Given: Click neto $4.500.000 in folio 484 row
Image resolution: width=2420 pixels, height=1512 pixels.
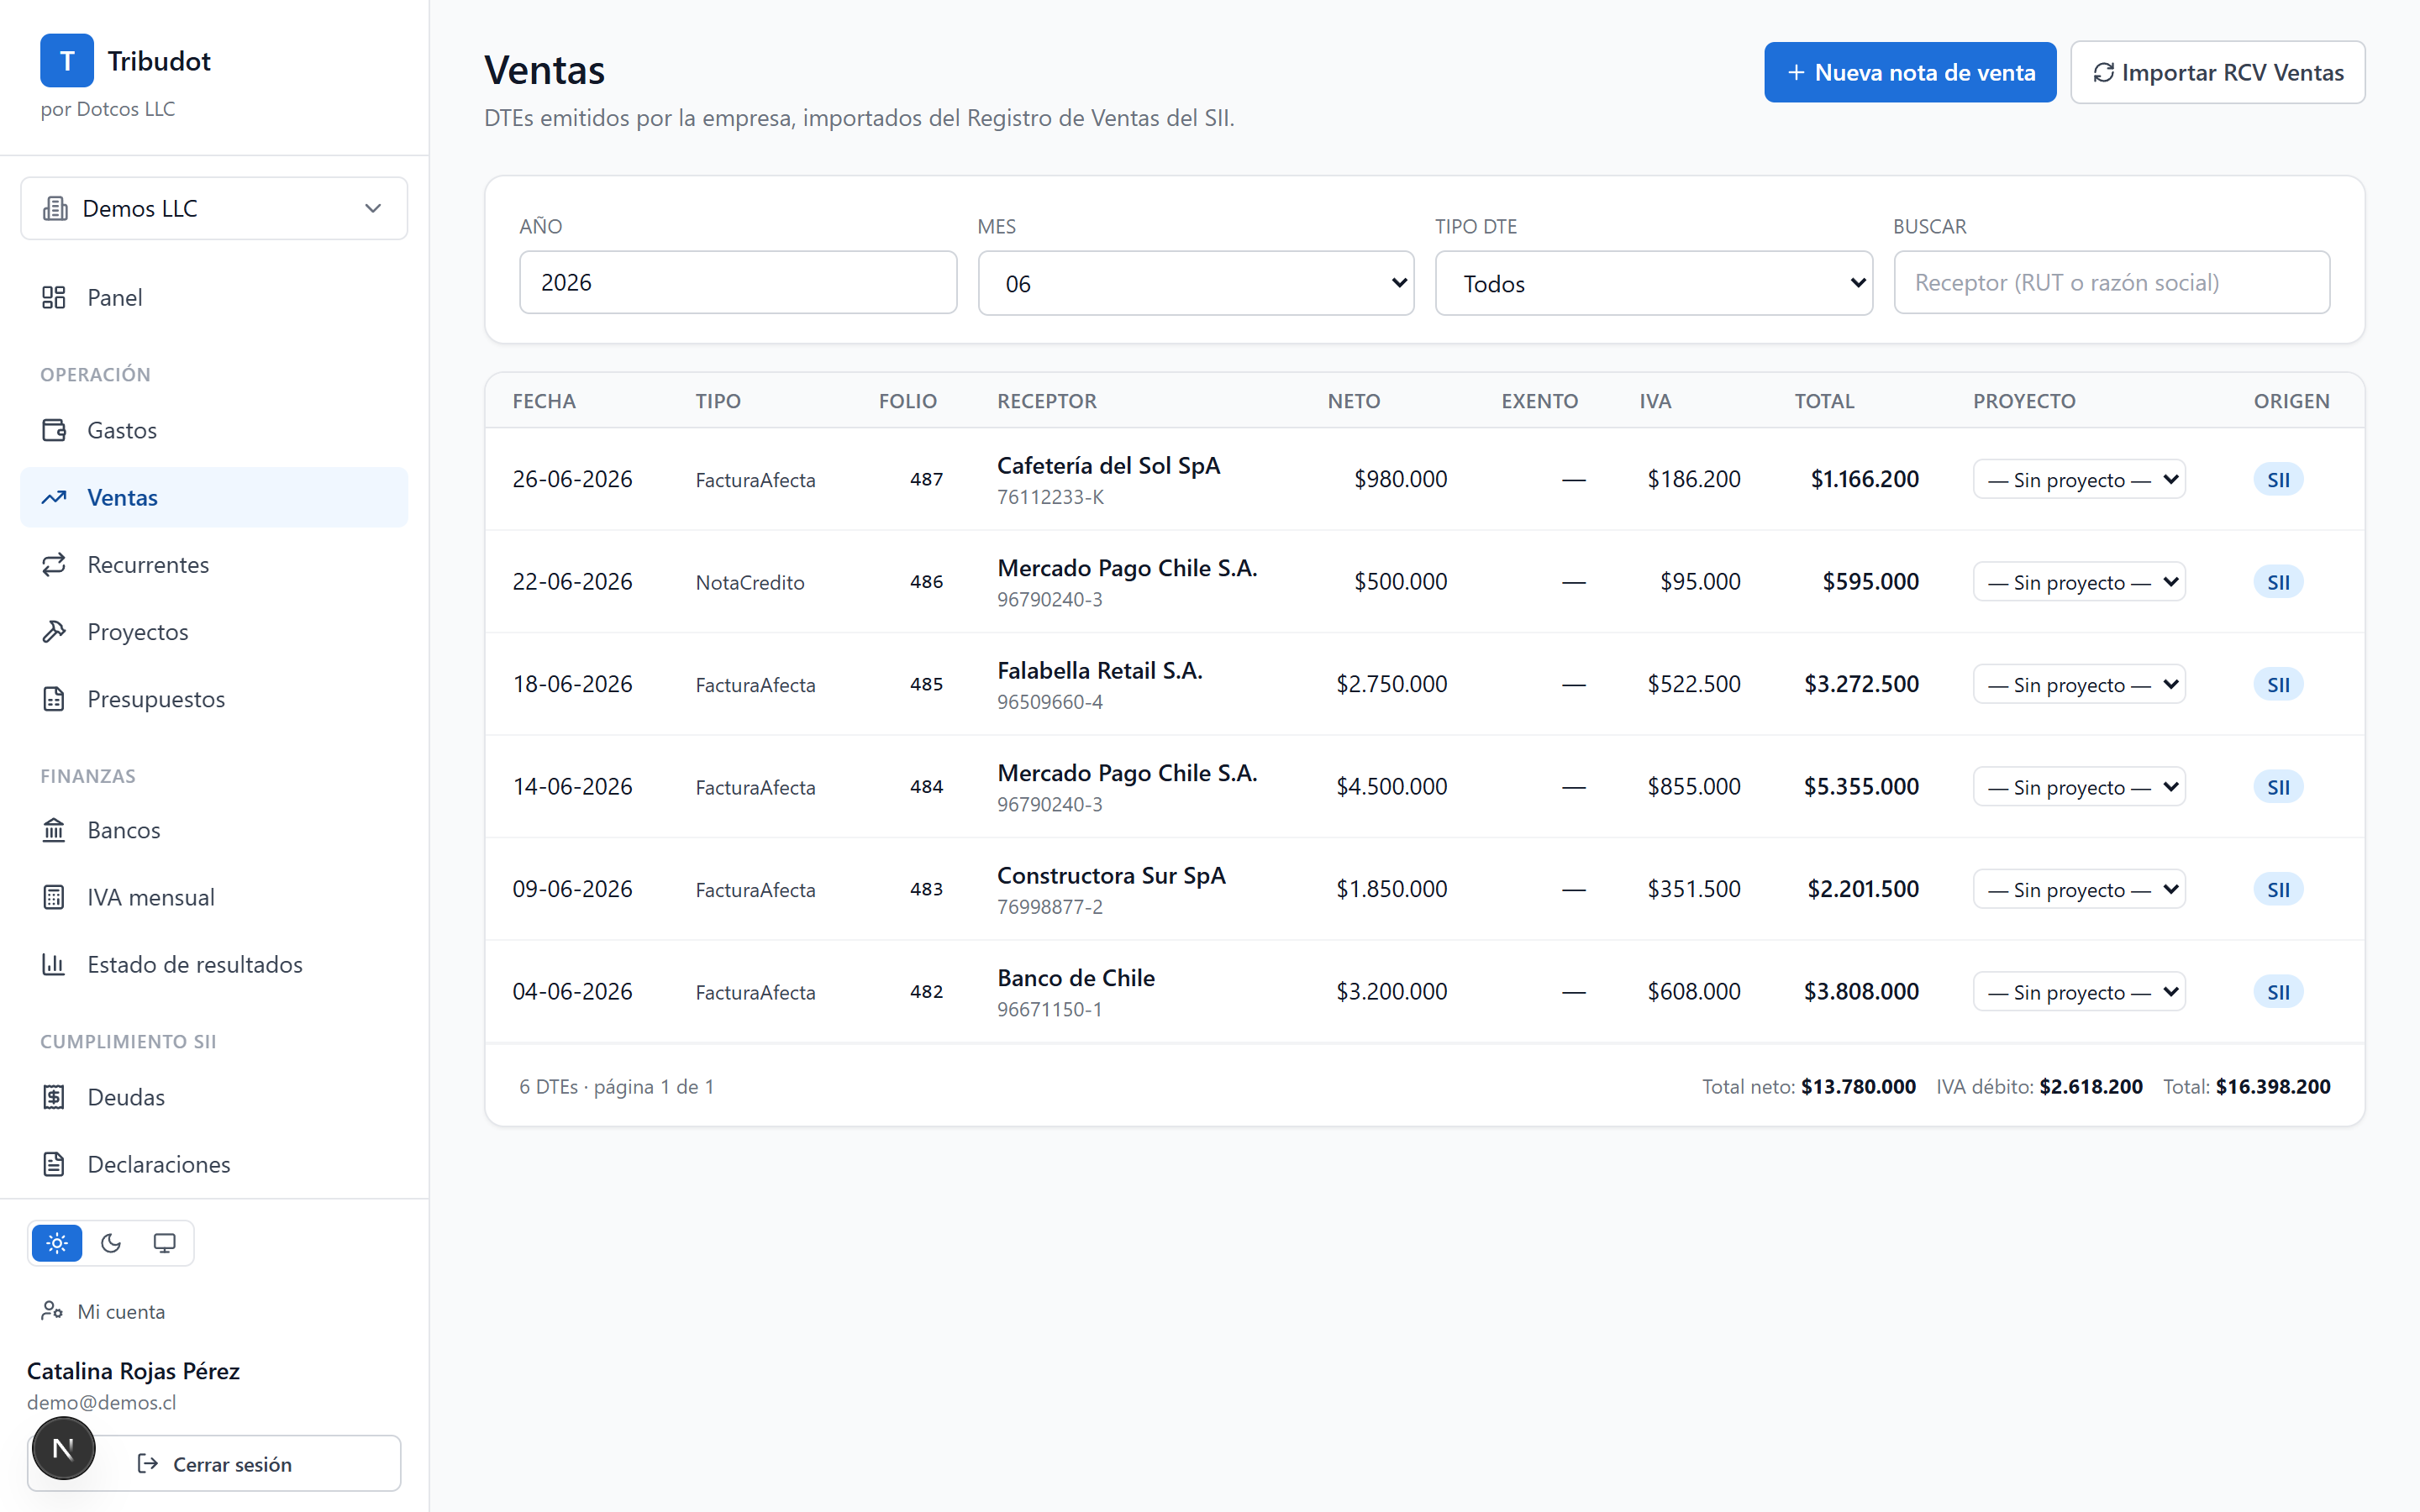Looking at the screenshot, I should 1391,787.
